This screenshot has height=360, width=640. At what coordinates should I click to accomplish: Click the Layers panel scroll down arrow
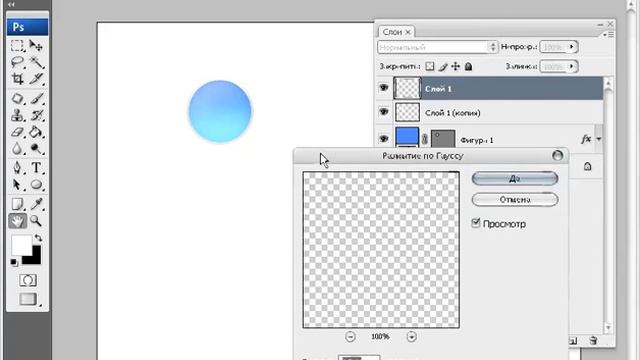tap(608, 328)
